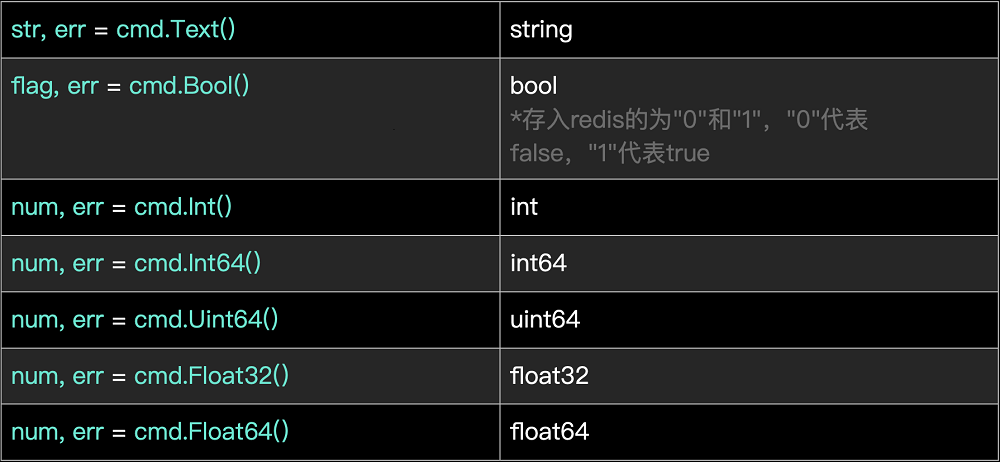Screen dimensions: 1000x462
Task: Click the false/true explanation line
Action: tap(610, 153)
